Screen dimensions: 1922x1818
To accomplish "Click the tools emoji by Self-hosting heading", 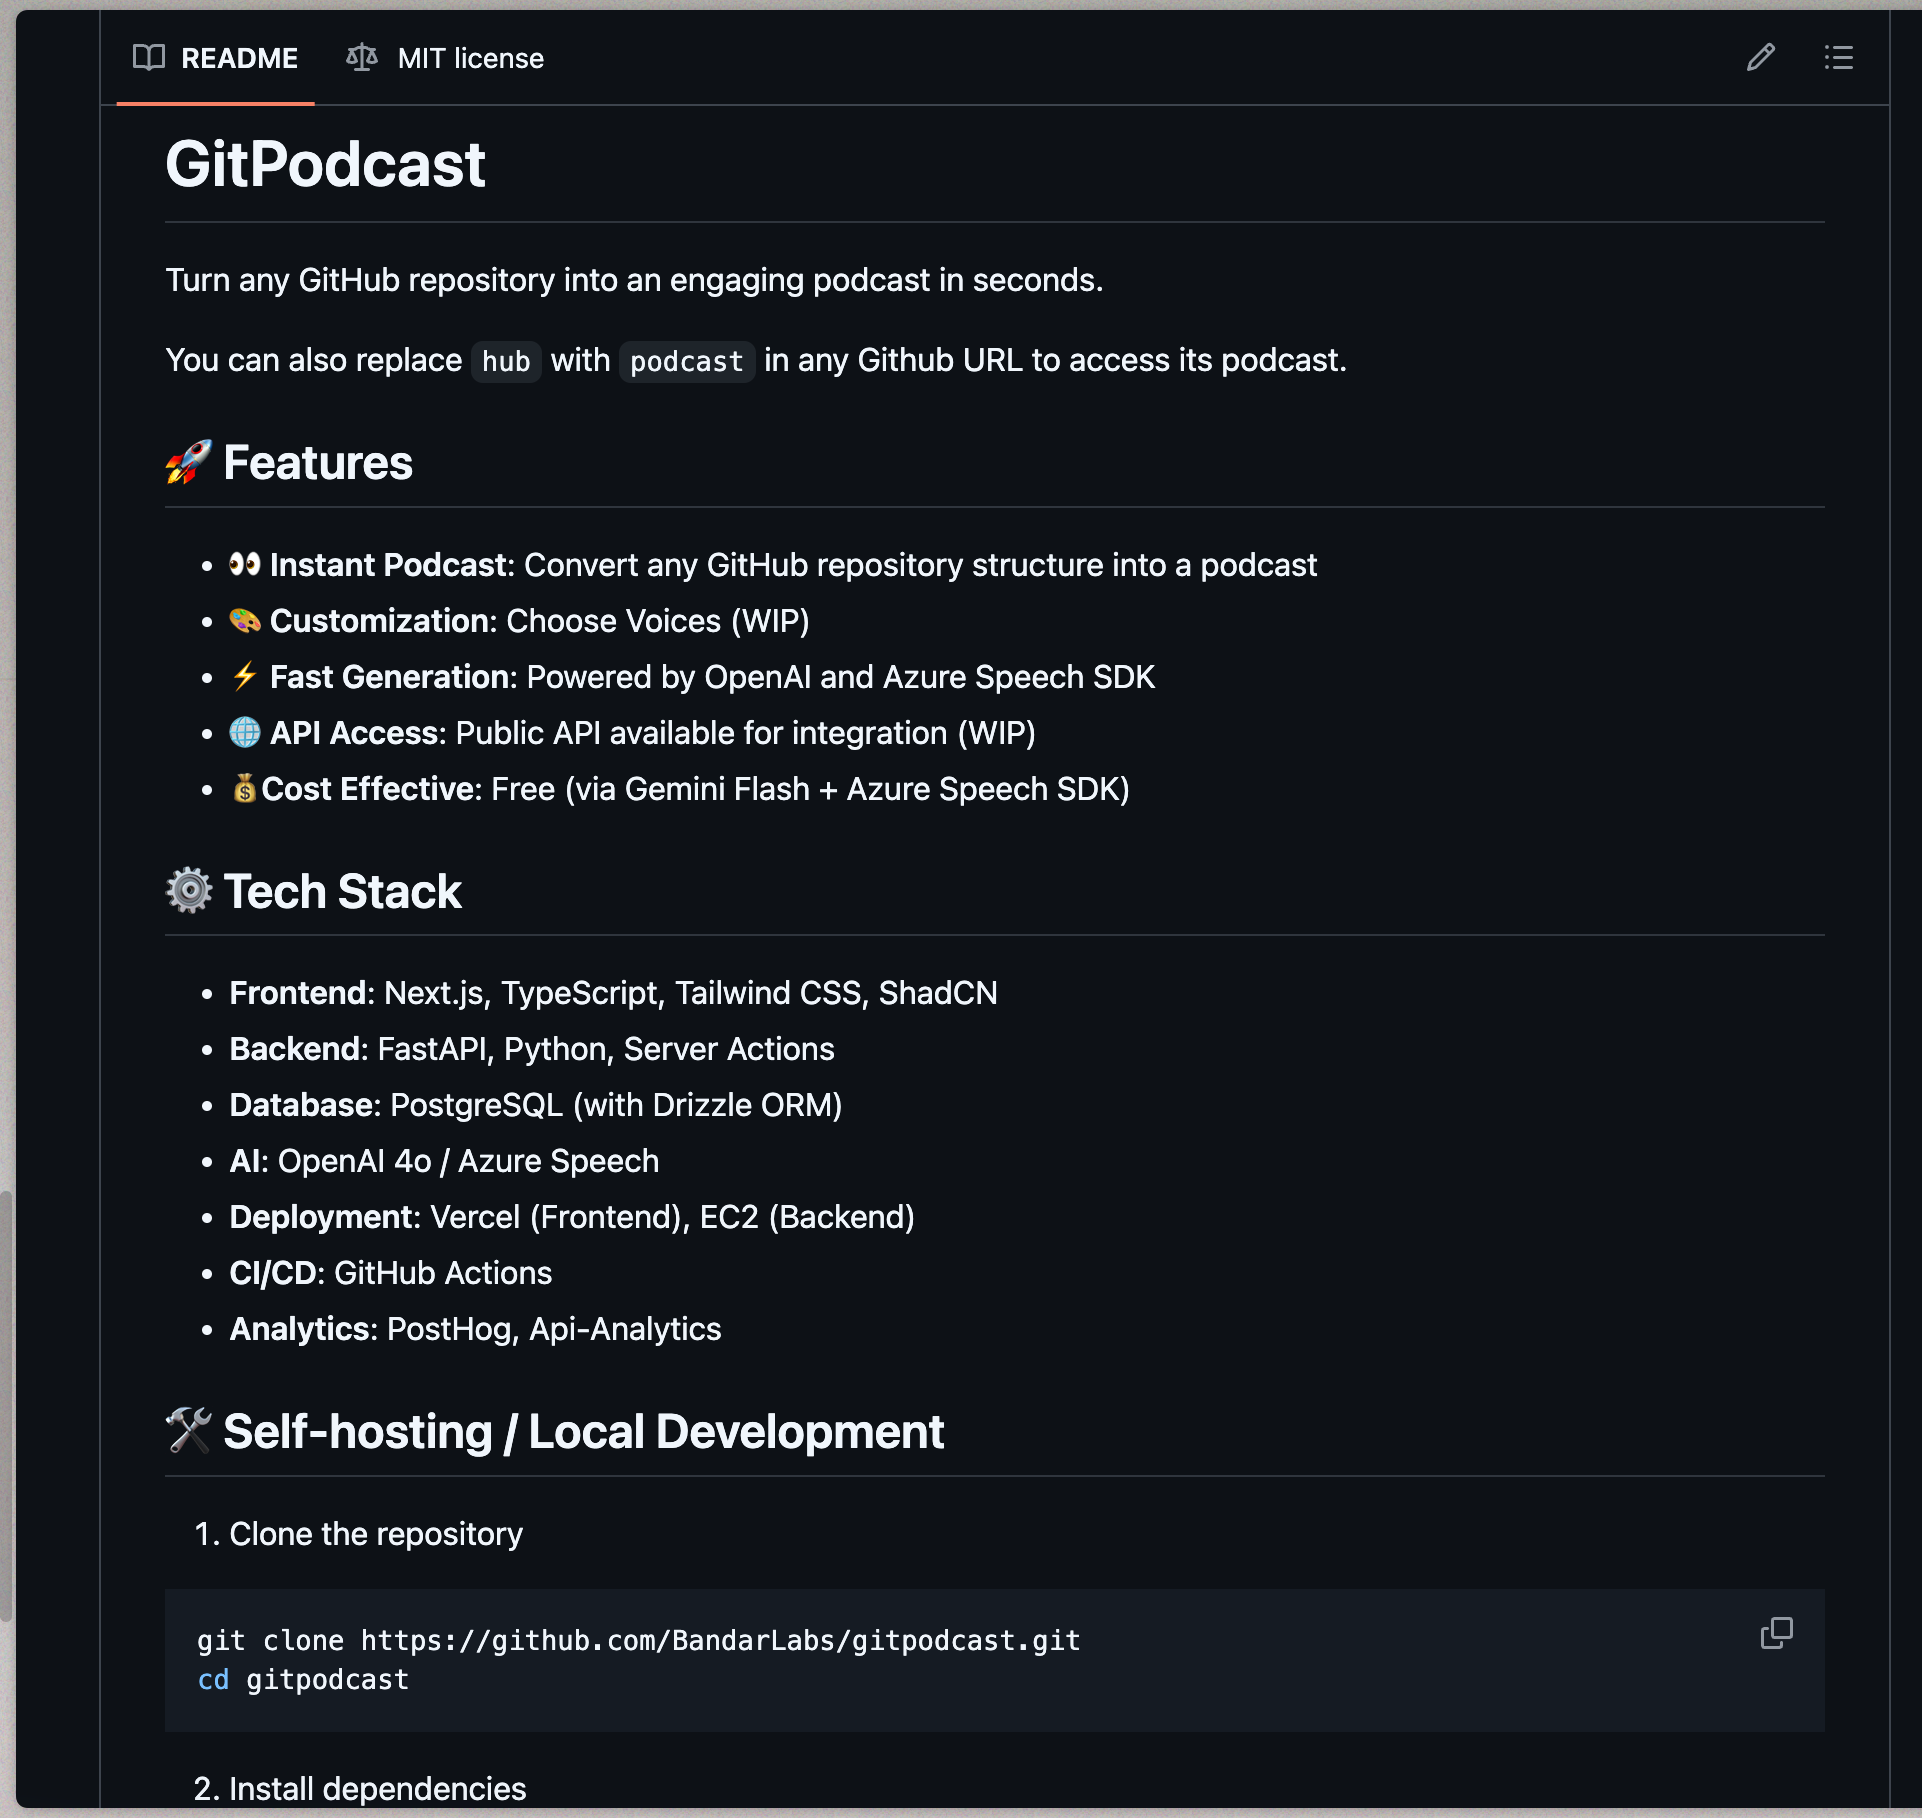I will pos(189,1430).
